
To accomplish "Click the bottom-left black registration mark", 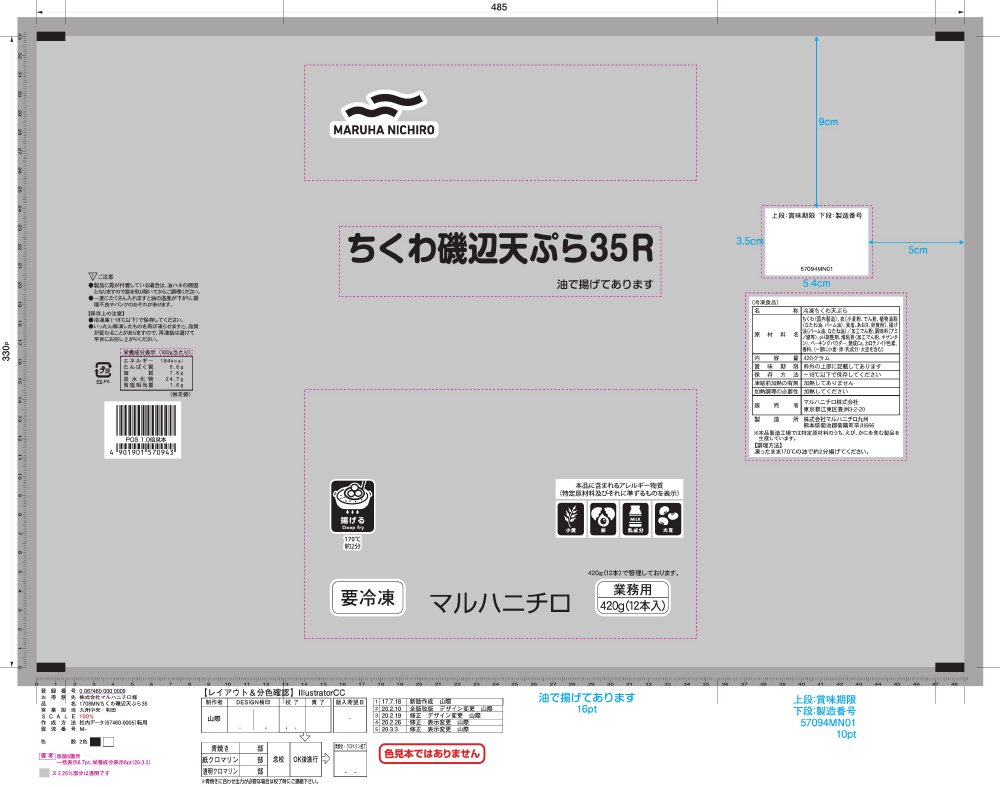I will pyautogui.click(x=51, y=667).
